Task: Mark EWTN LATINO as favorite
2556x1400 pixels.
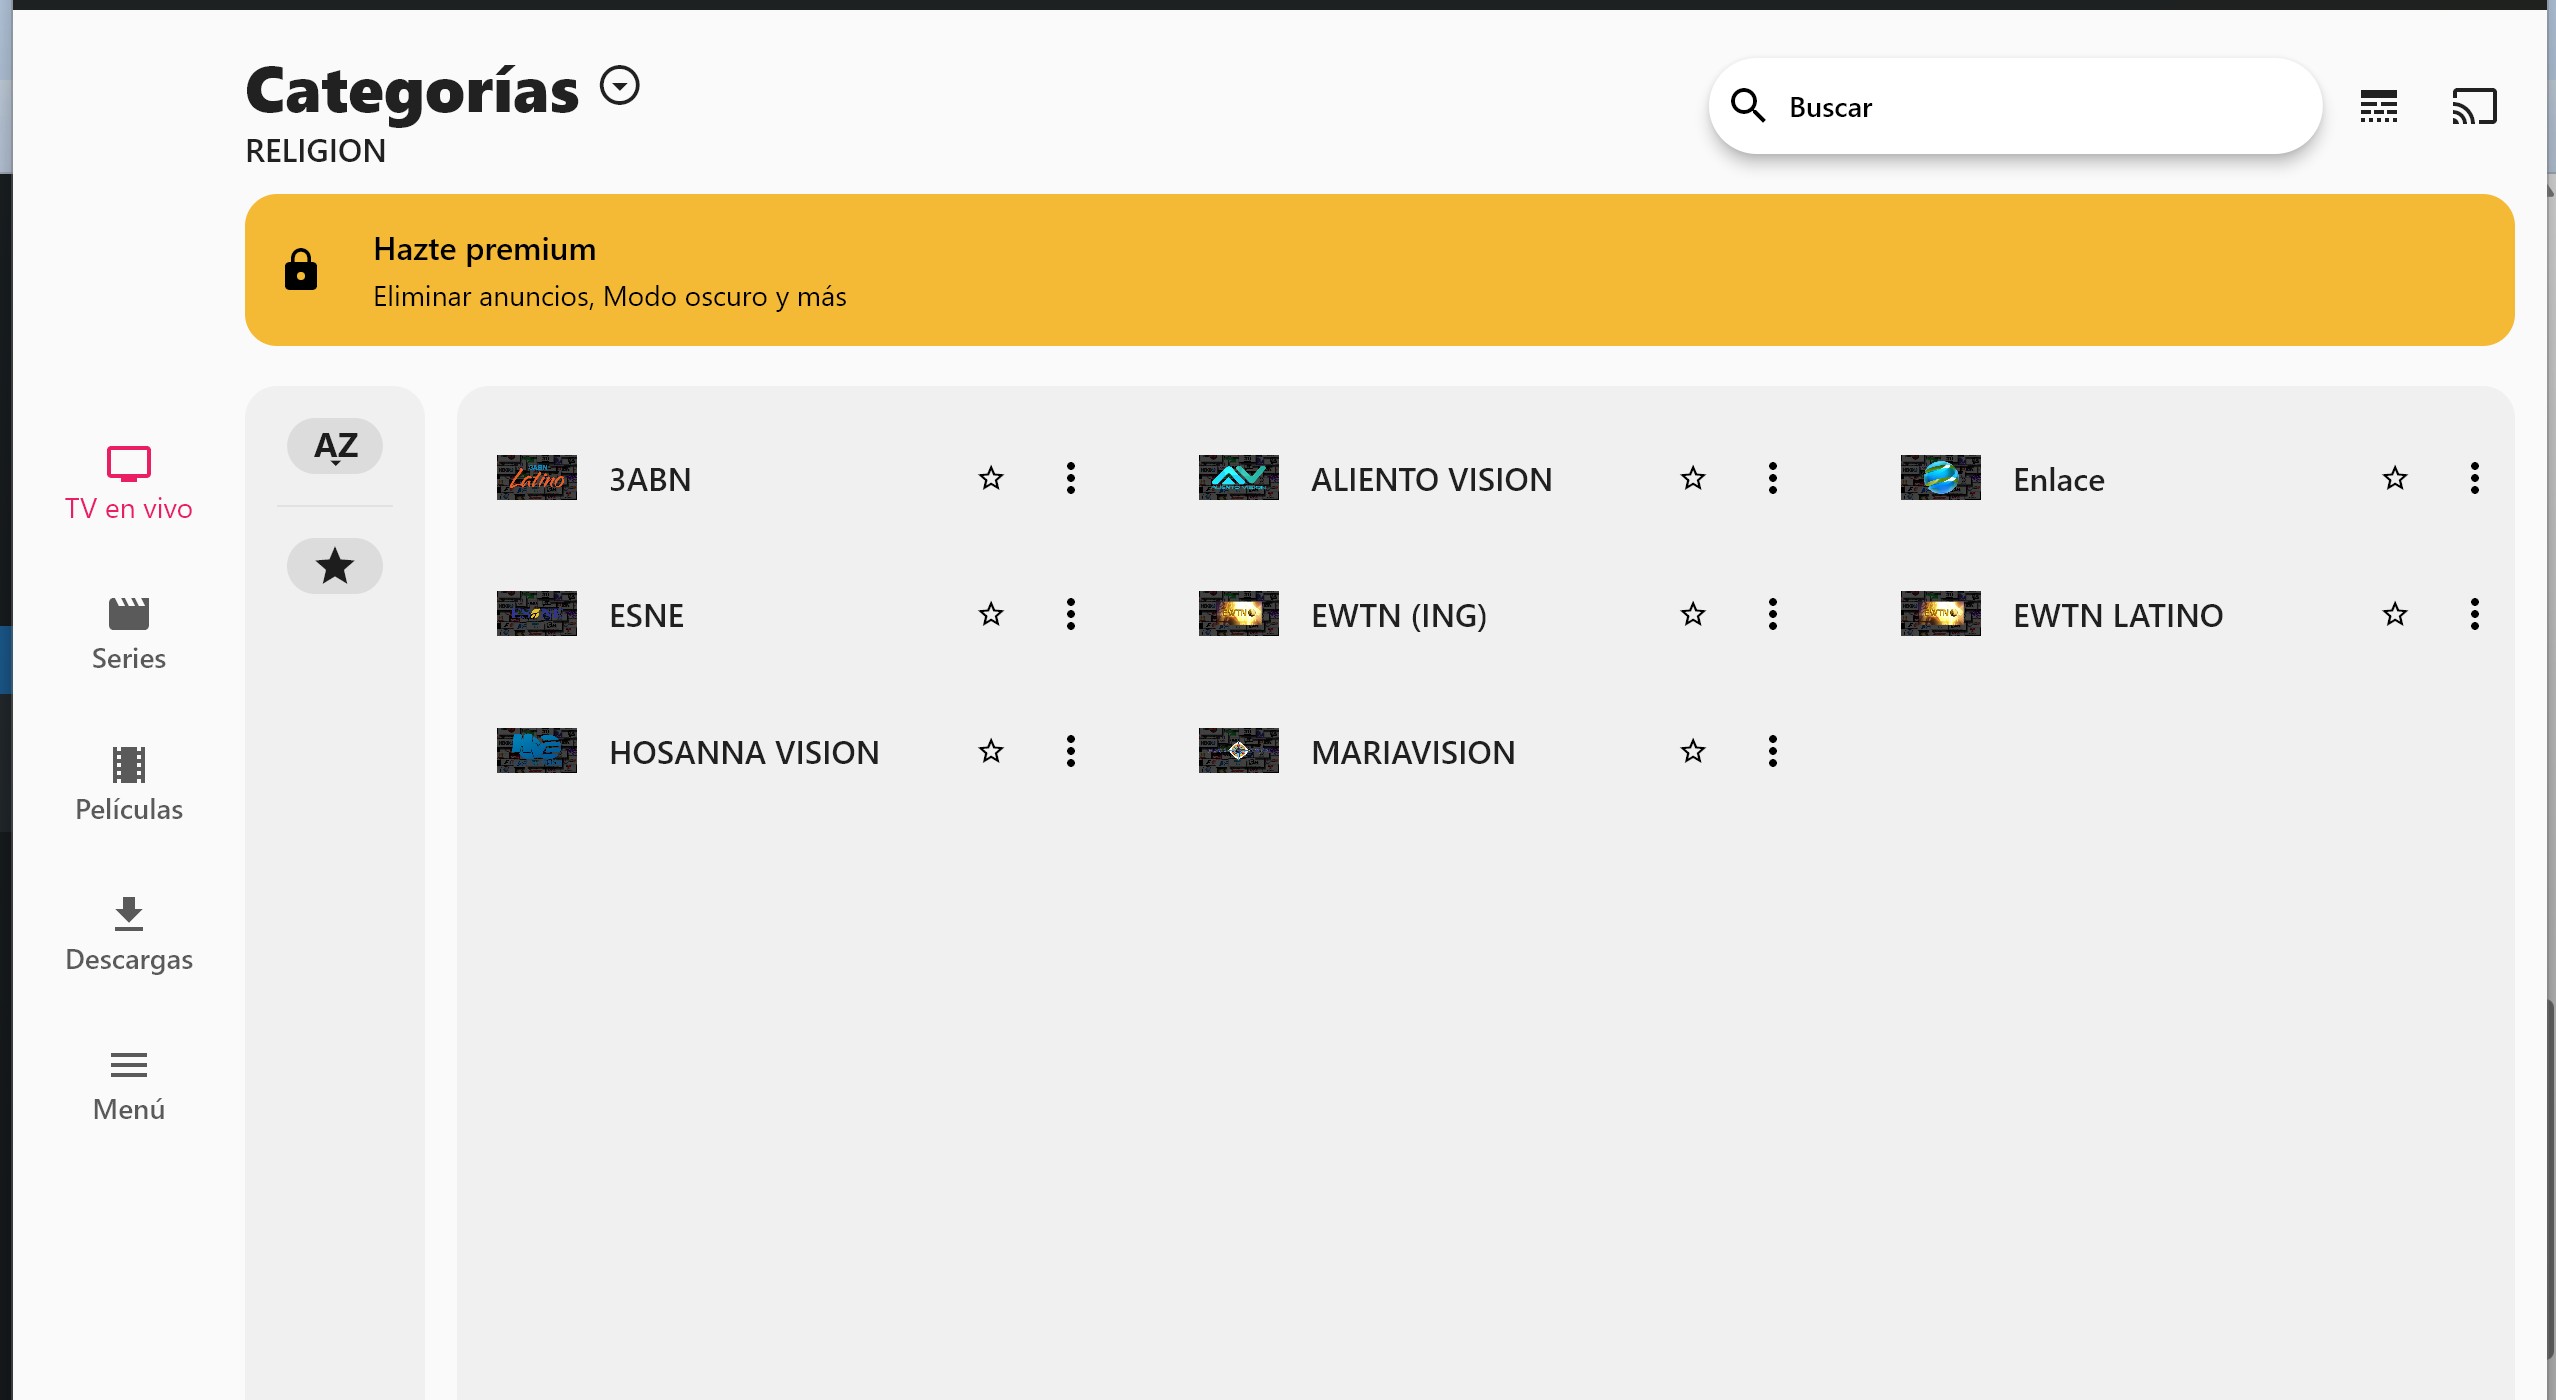Action: pyautogui.click(x=2394, y=615)
